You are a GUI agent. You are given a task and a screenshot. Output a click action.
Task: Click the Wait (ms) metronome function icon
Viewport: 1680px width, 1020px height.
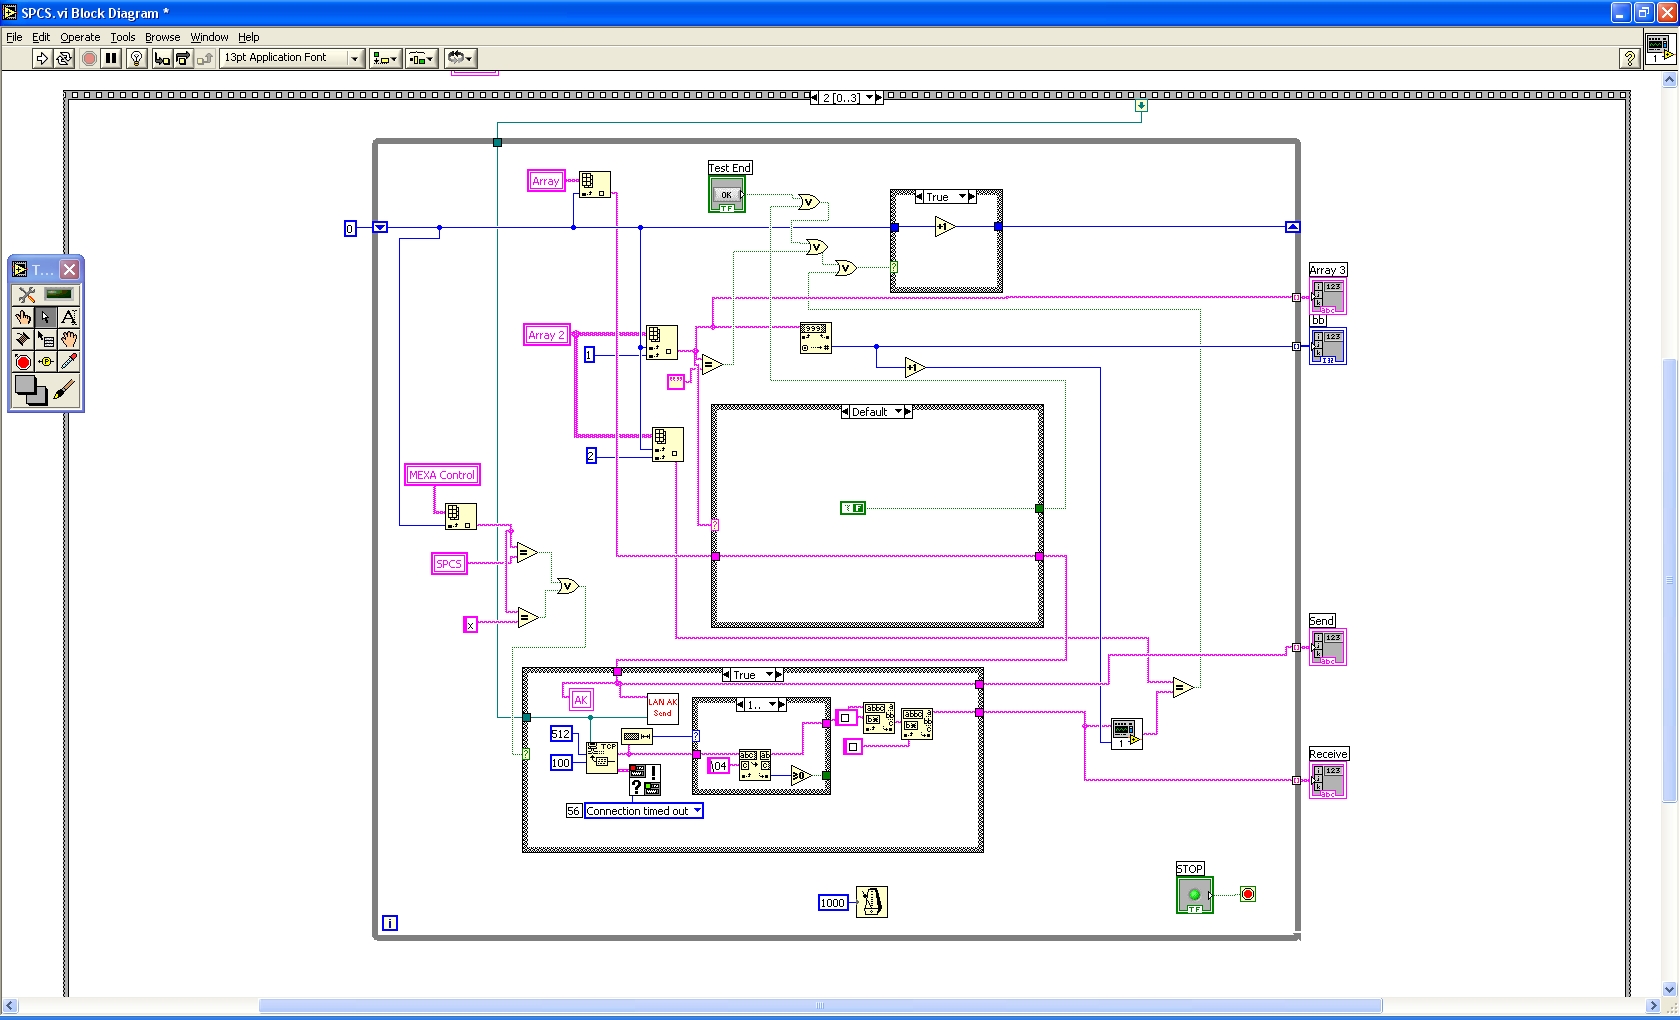(872, 902)
